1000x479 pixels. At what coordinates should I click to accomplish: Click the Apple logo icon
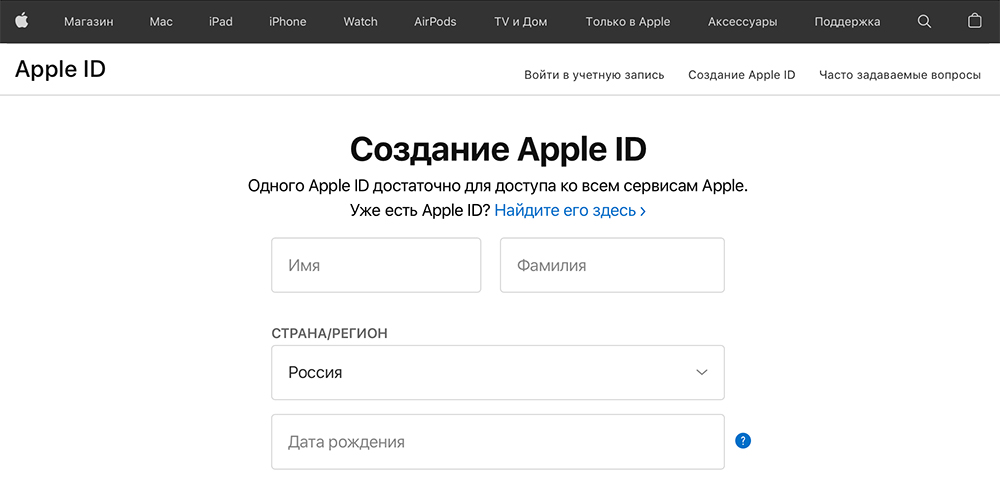(x=22, y=21)
